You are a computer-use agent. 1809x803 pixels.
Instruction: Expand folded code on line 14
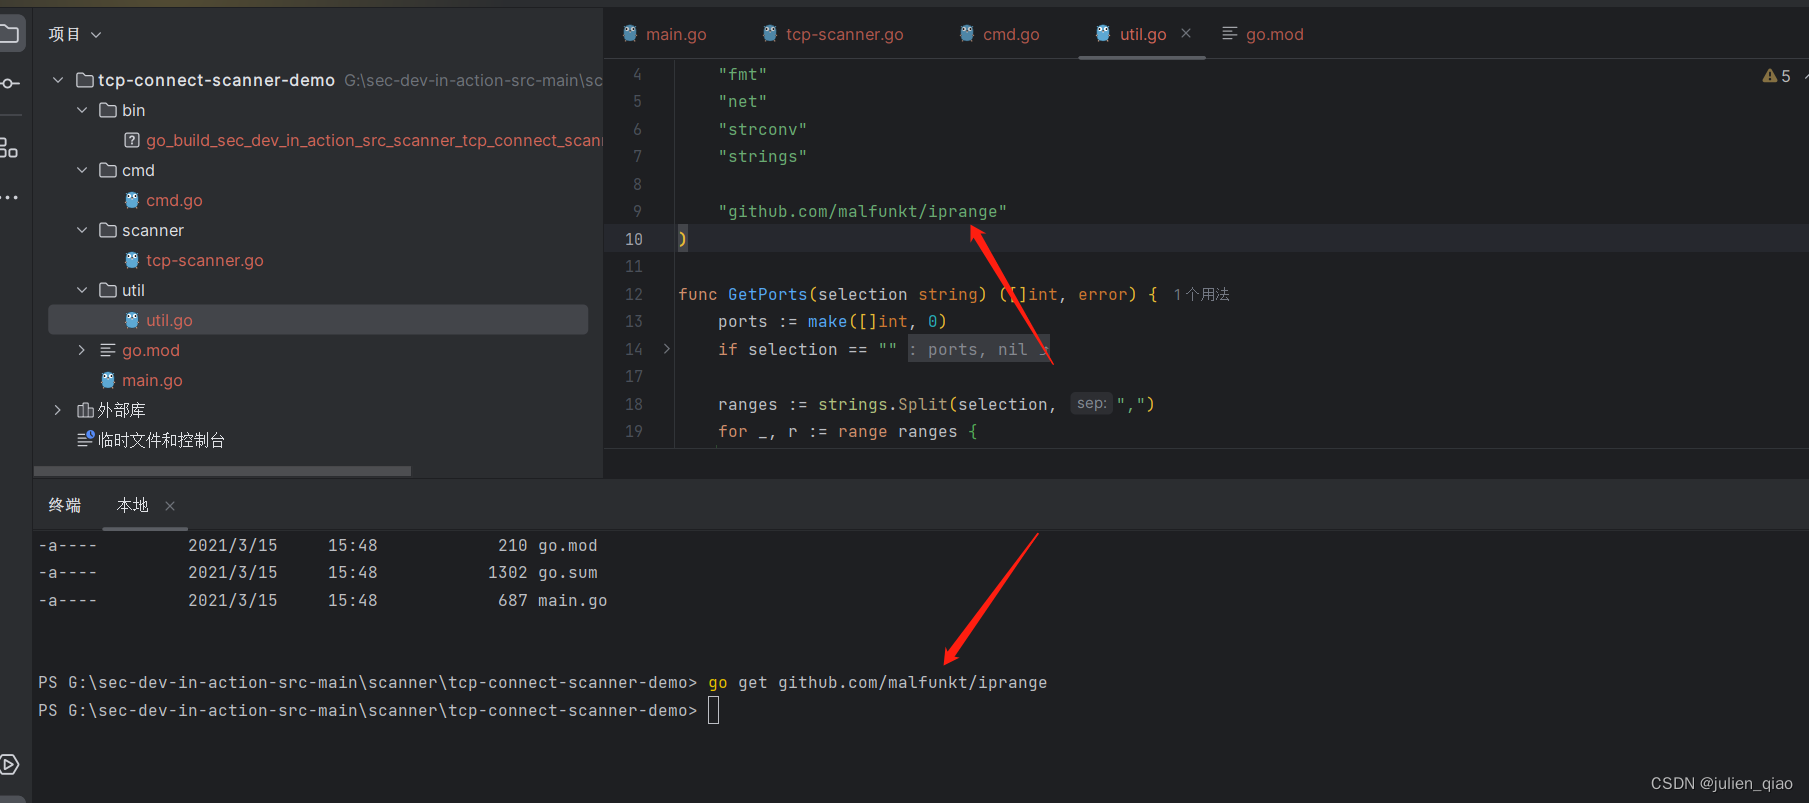(667, 349)
